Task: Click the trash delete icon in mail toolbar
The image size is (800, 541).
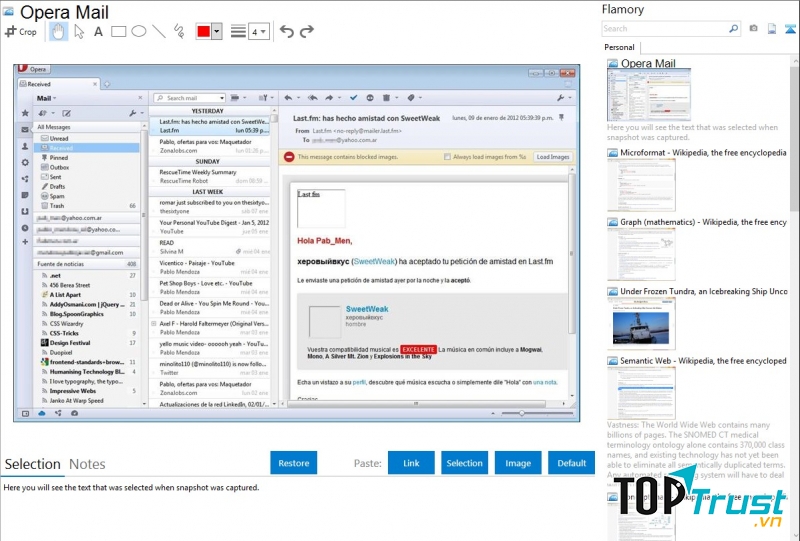Action: coord(386,97)
